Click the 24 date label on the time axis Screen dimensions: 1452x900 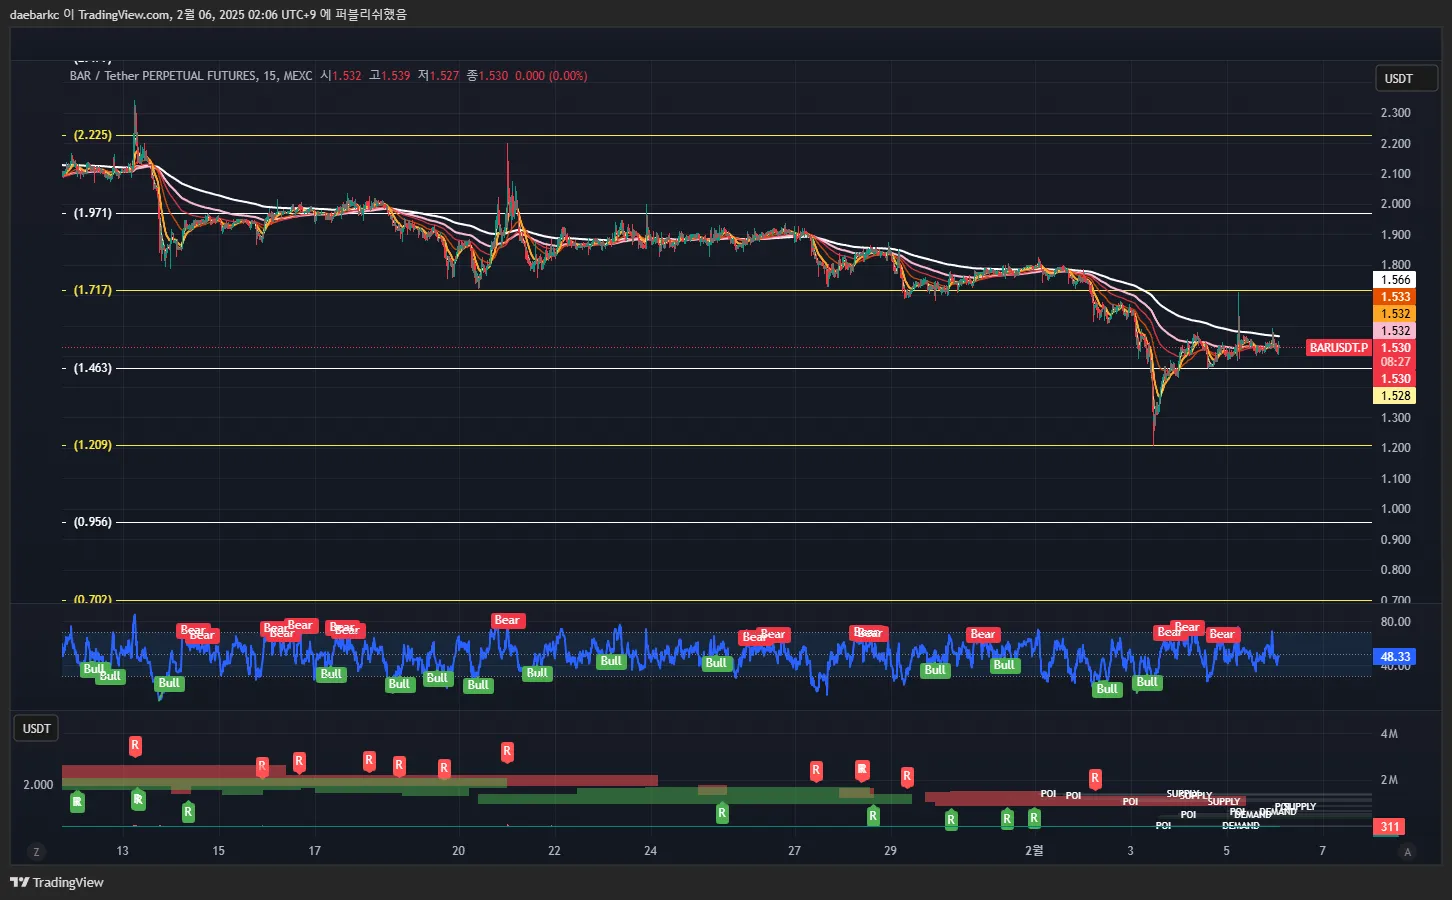click(650, 851)
